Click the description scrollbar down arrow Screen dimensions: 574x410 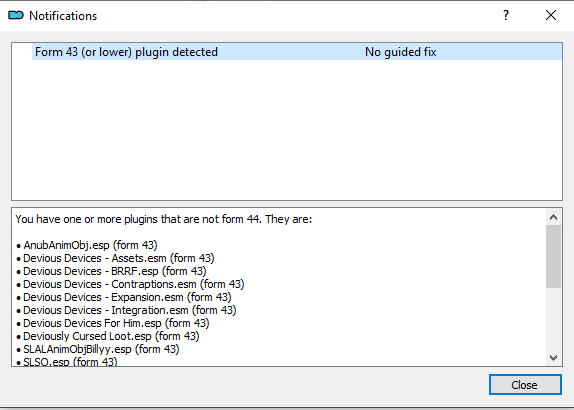[x=553, y=357]
